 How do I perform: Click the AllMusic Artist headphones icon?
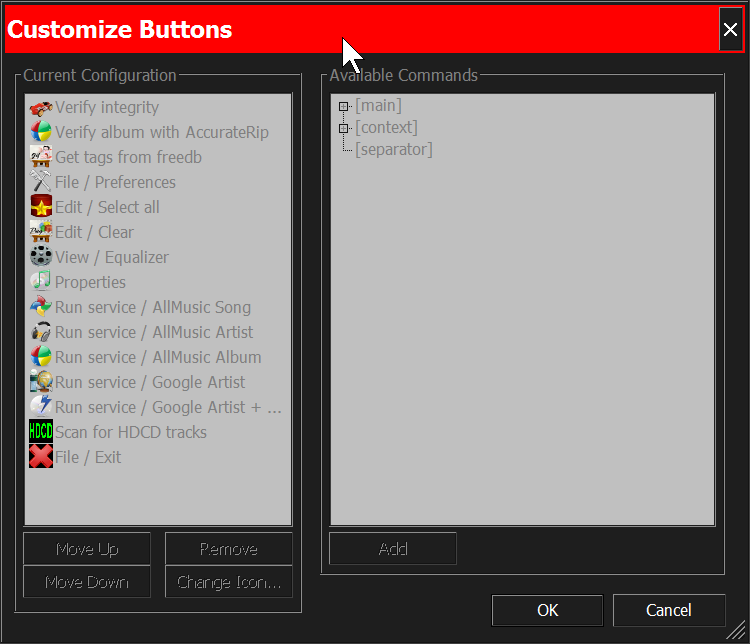click(x=41, y=332)
